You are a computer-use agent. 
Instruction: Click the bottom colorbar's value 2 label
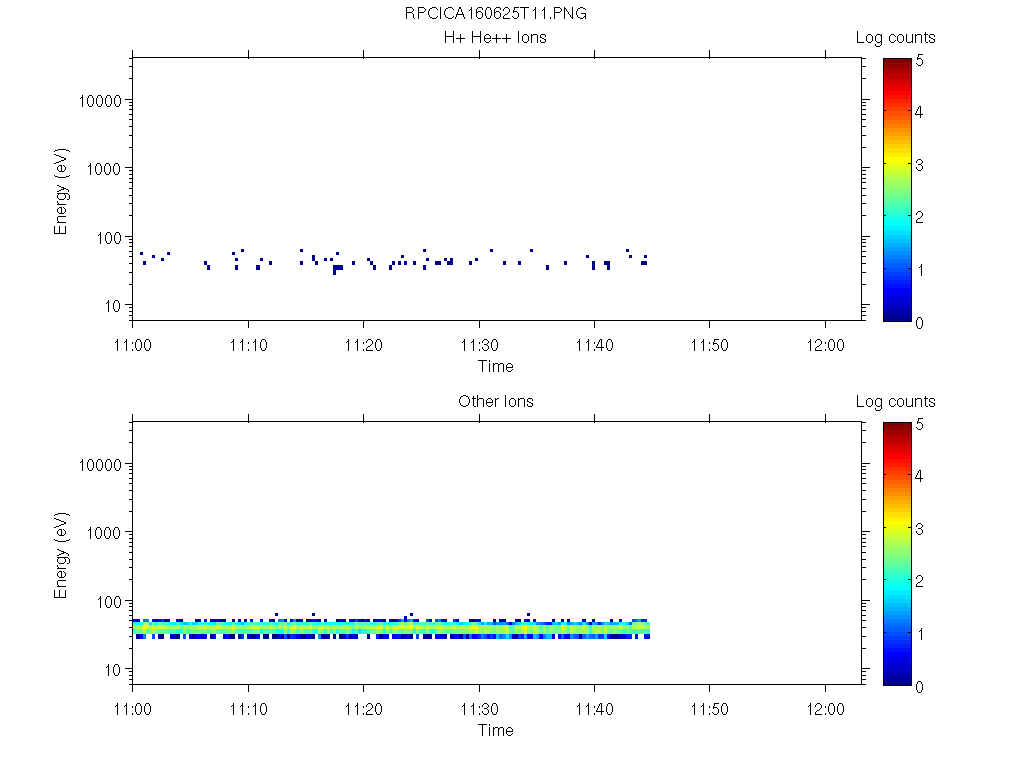point(920,581)
